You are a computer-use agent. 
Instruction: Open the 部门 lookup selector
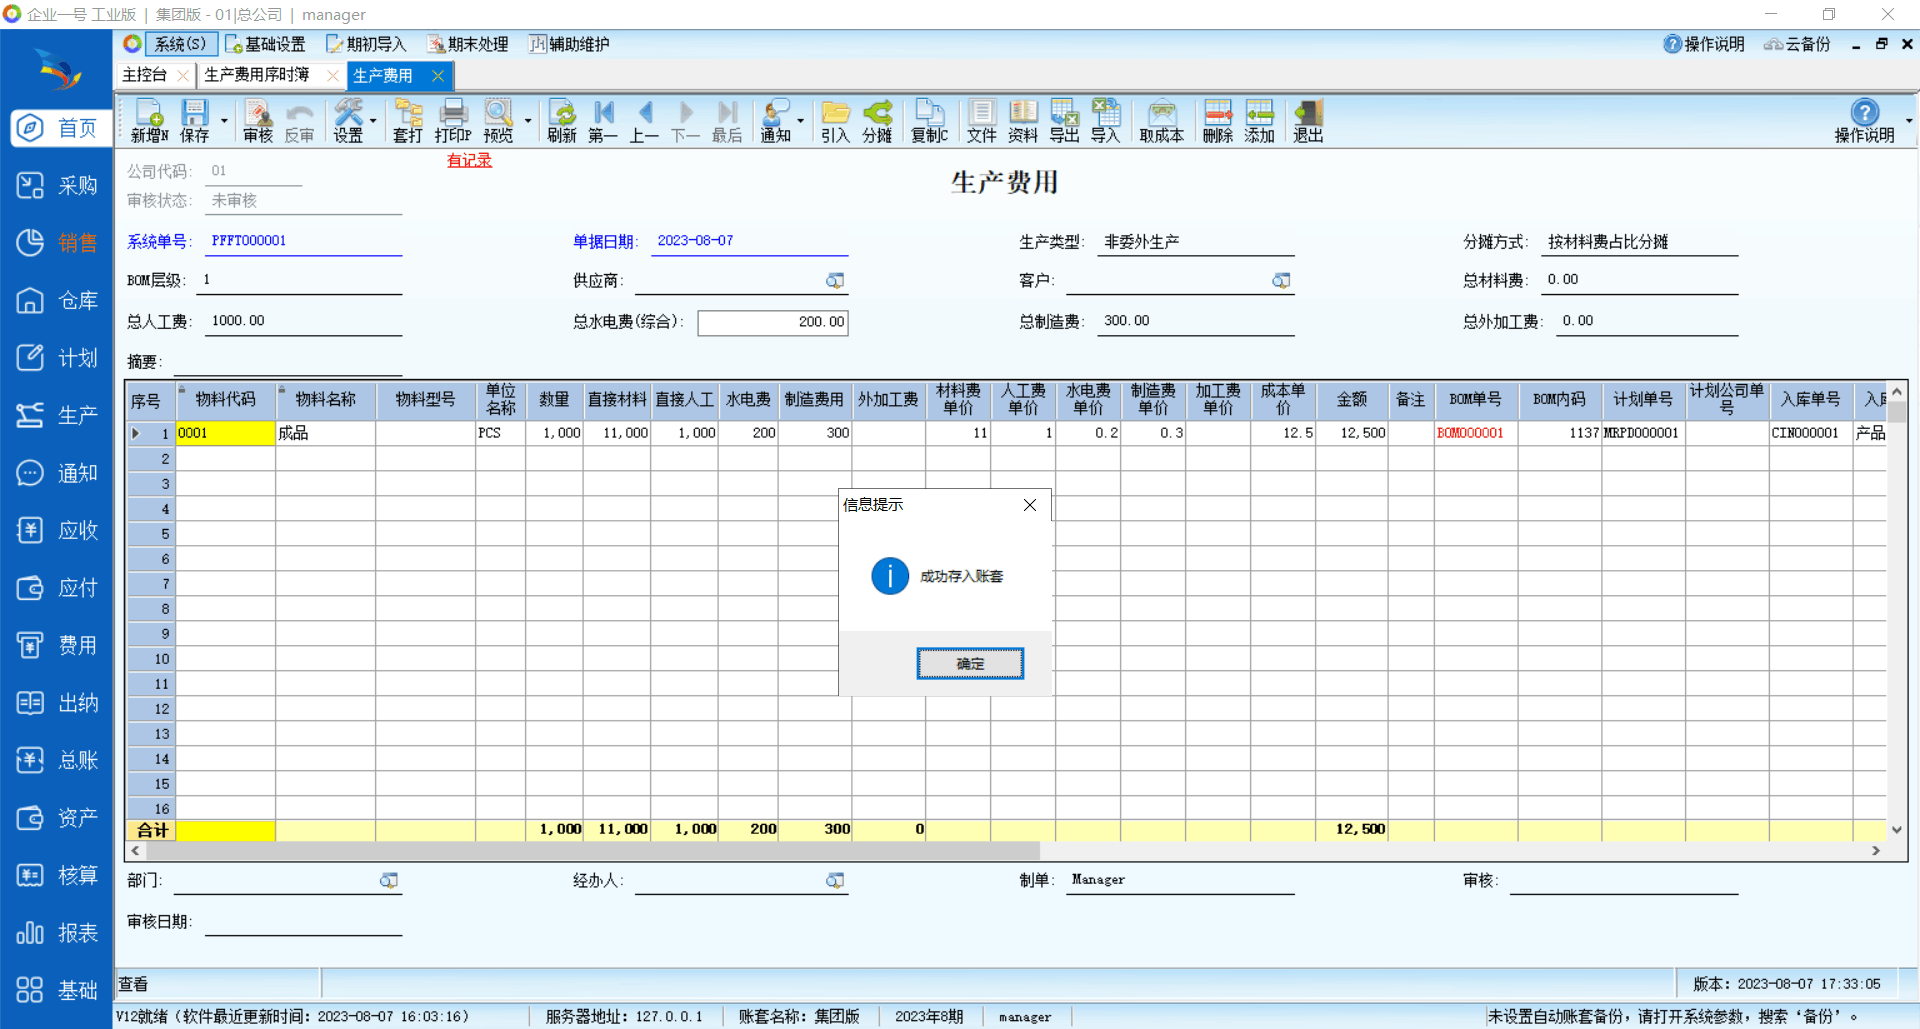tap(389, 881)
